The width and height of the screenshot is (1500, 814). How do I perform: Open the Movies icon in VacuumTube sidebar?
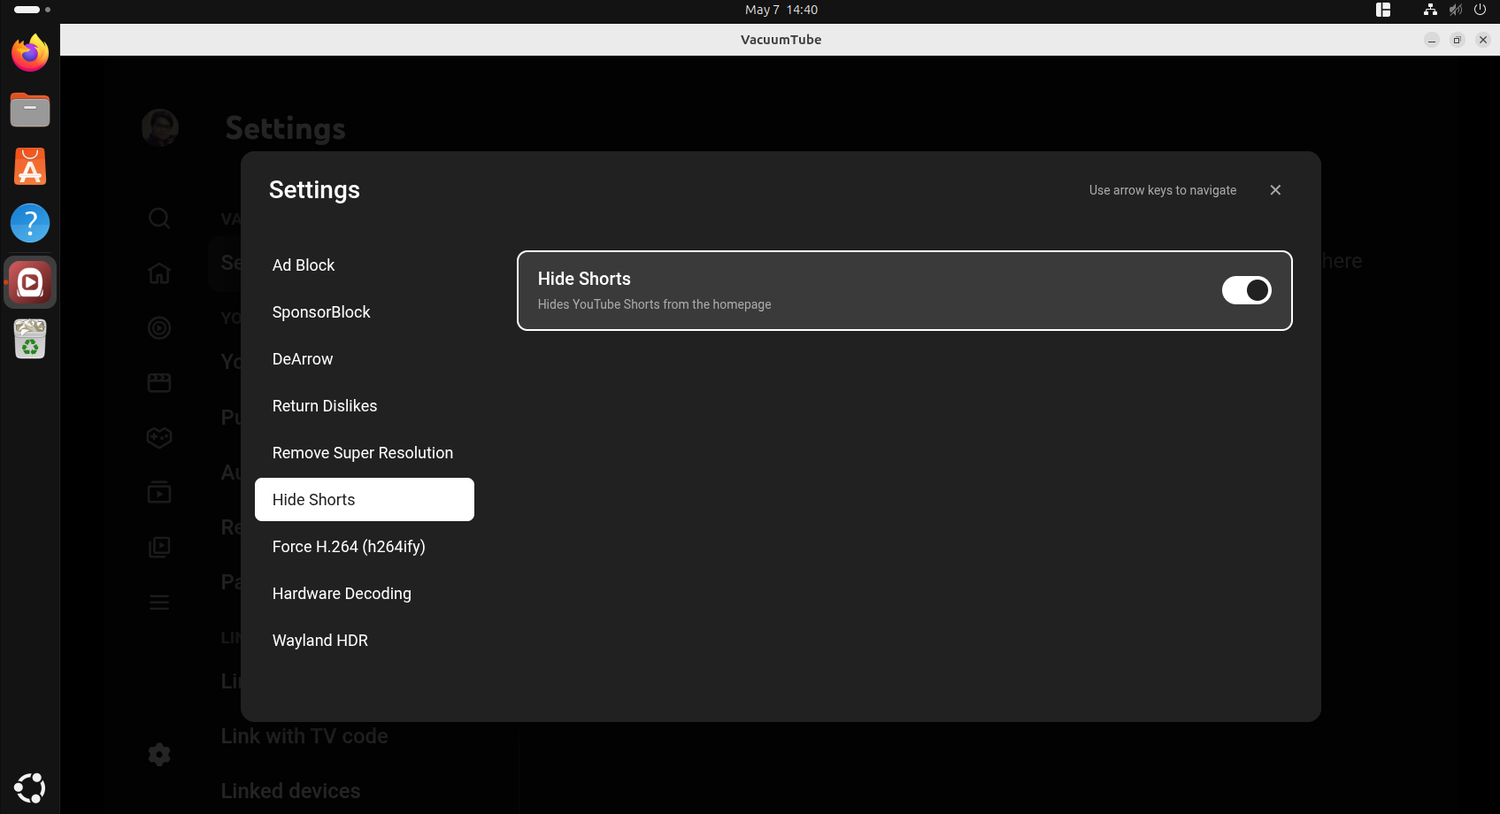[x=159, y=382]
